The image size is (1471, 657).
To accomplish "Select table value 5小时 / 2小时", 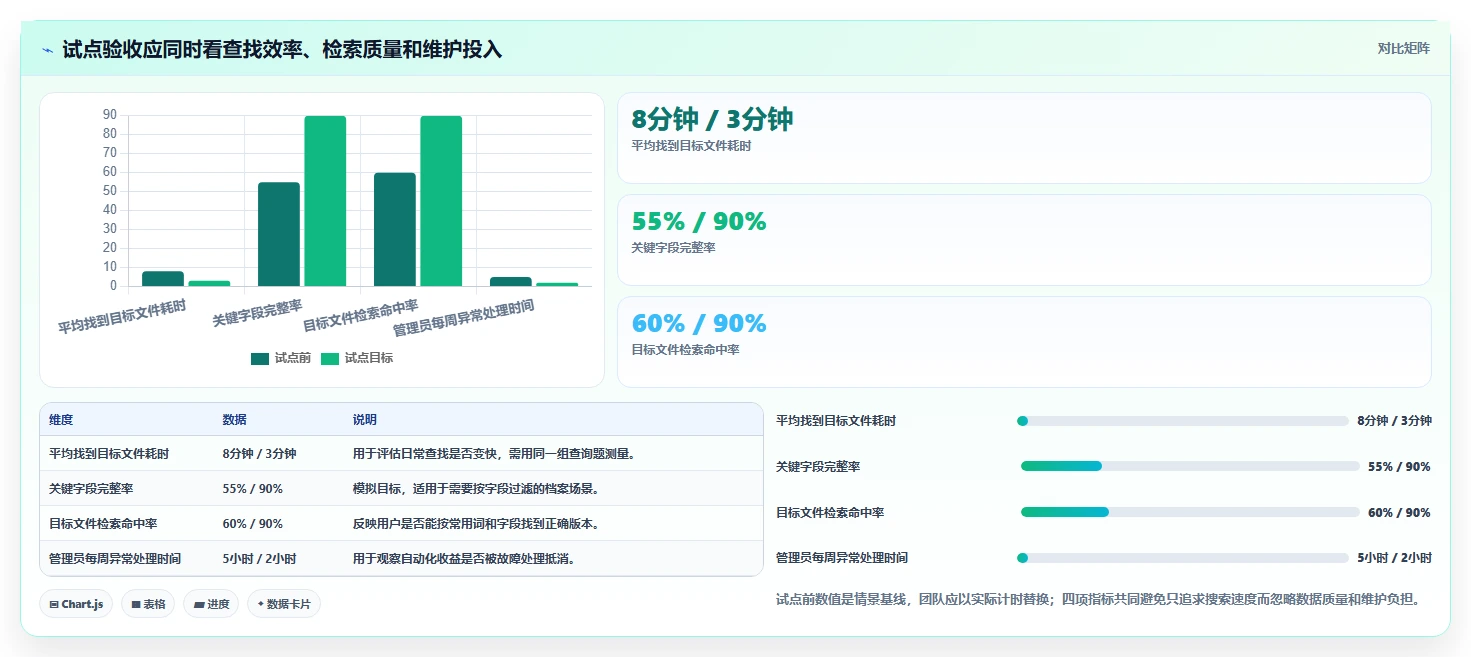I will coord(259,559).
